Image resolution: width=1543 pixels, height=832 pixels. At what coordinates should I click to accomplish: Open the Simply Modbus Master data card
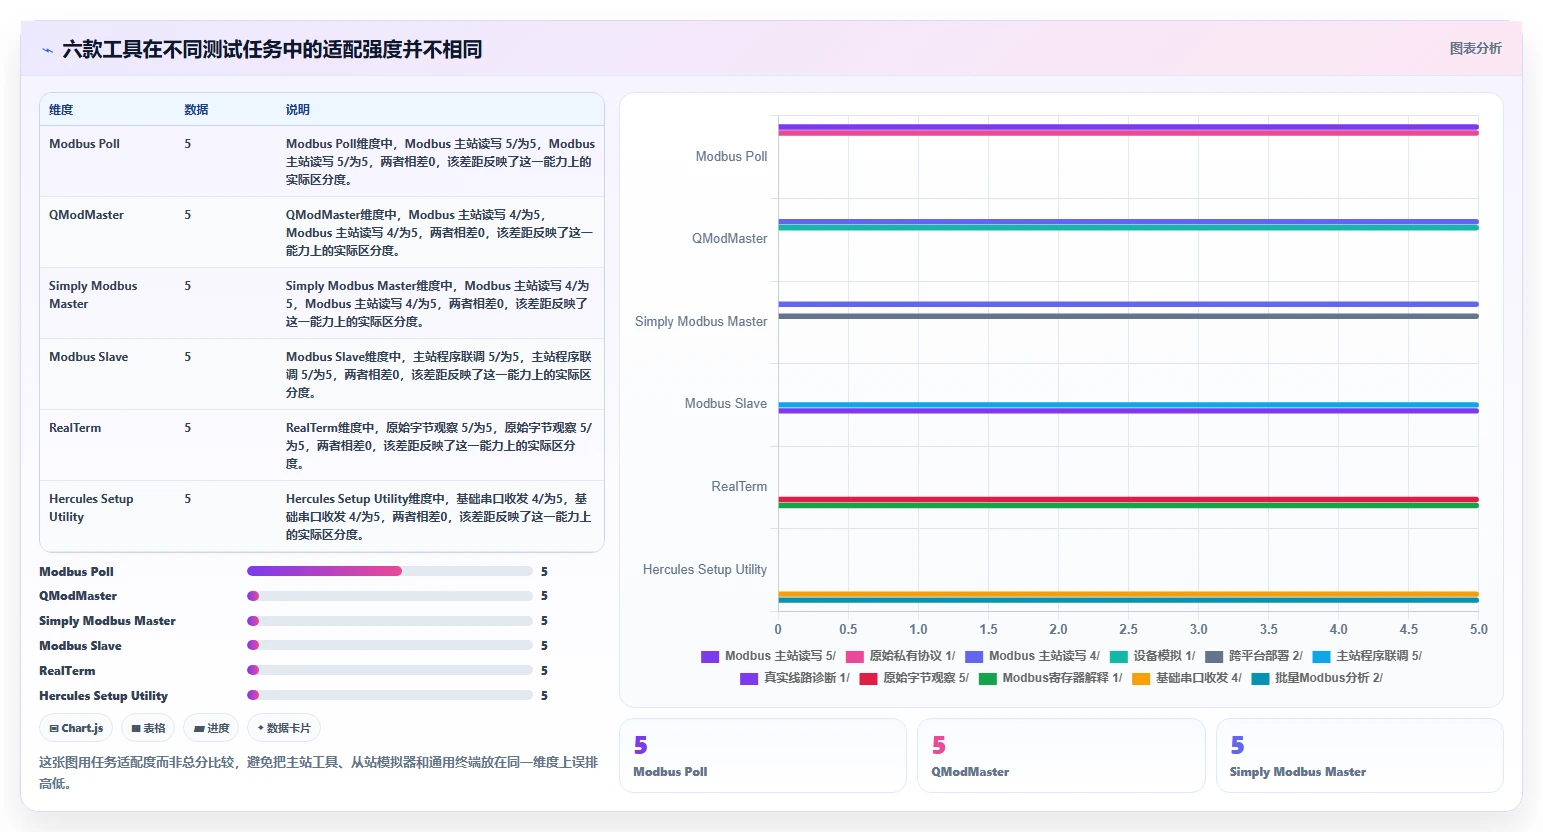[1359, 756]
